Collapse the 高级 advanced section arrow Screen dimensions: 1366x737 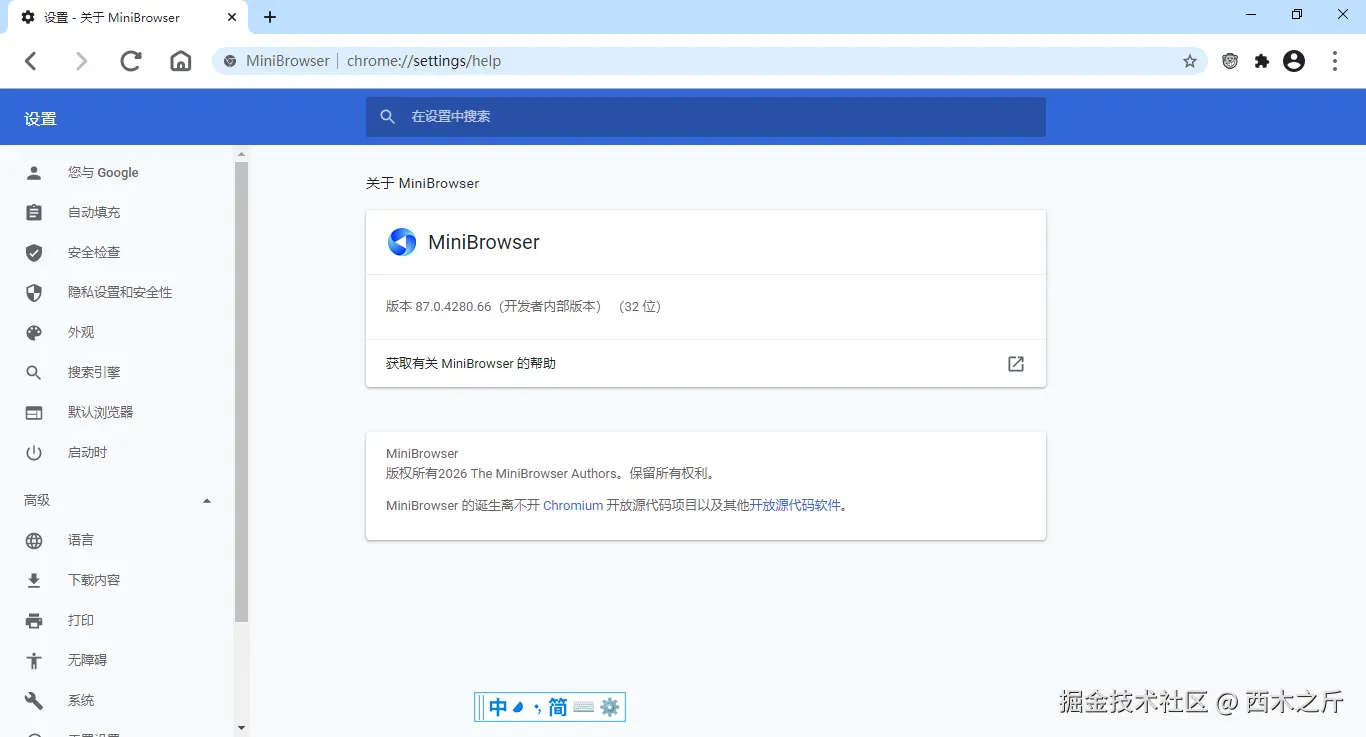pos(207,500)
